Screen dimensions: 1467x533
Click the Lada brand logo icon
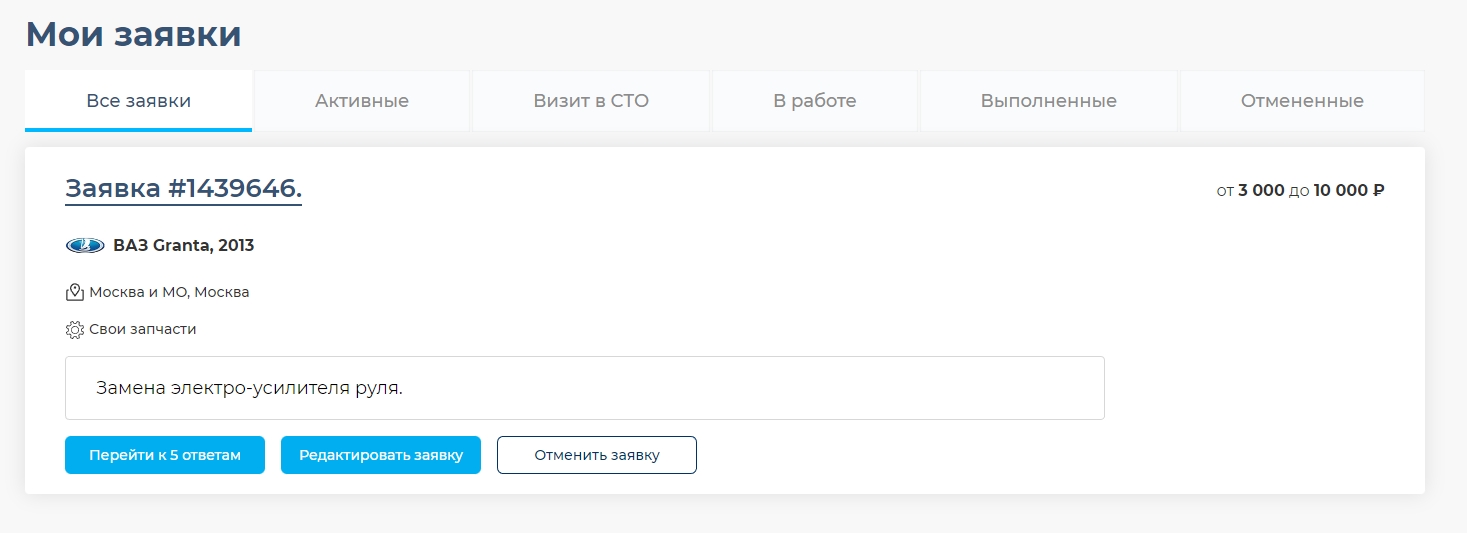[x=85, y=245]
